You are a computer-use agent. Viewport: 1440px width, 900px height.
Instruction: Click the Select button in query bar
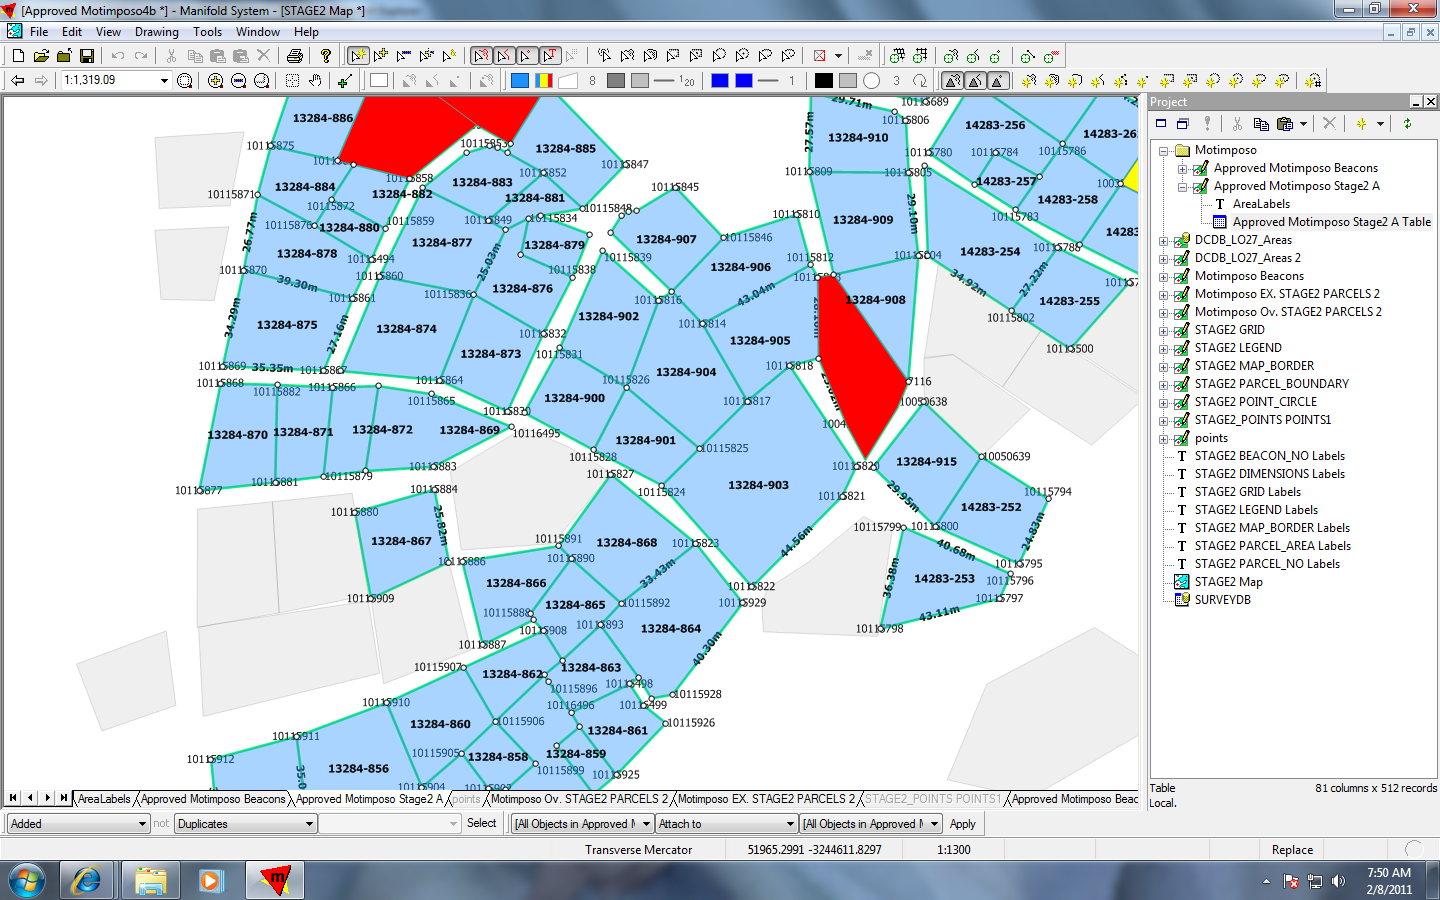coord(481,824)
